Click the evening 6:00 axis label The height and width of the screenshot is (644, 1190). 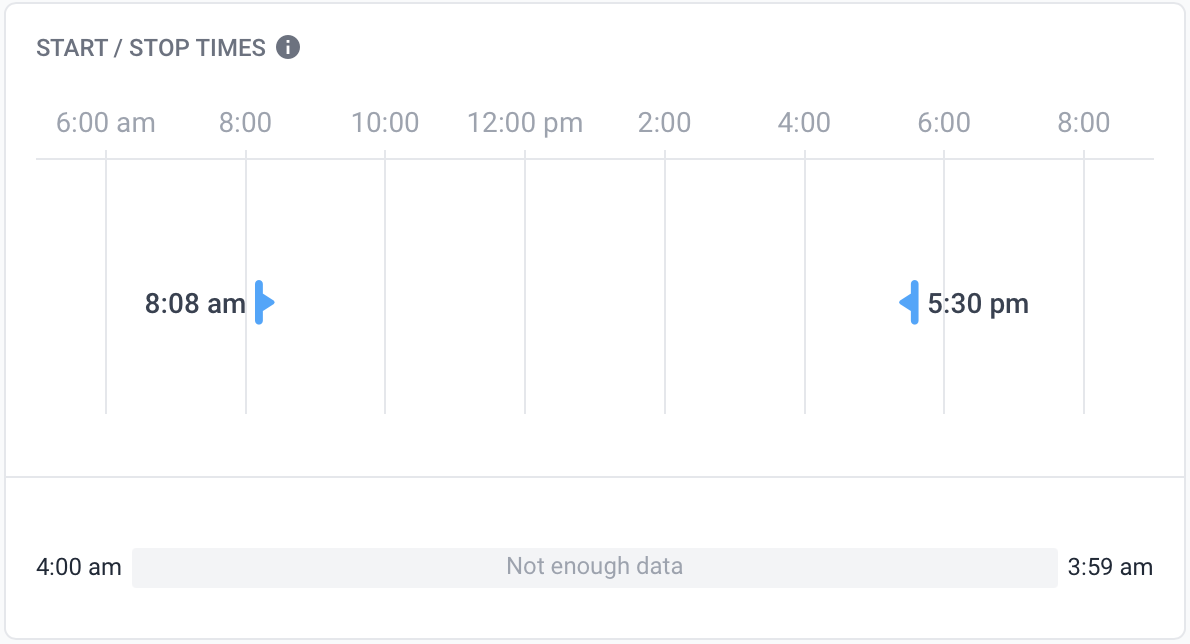[x=943, y=122]
